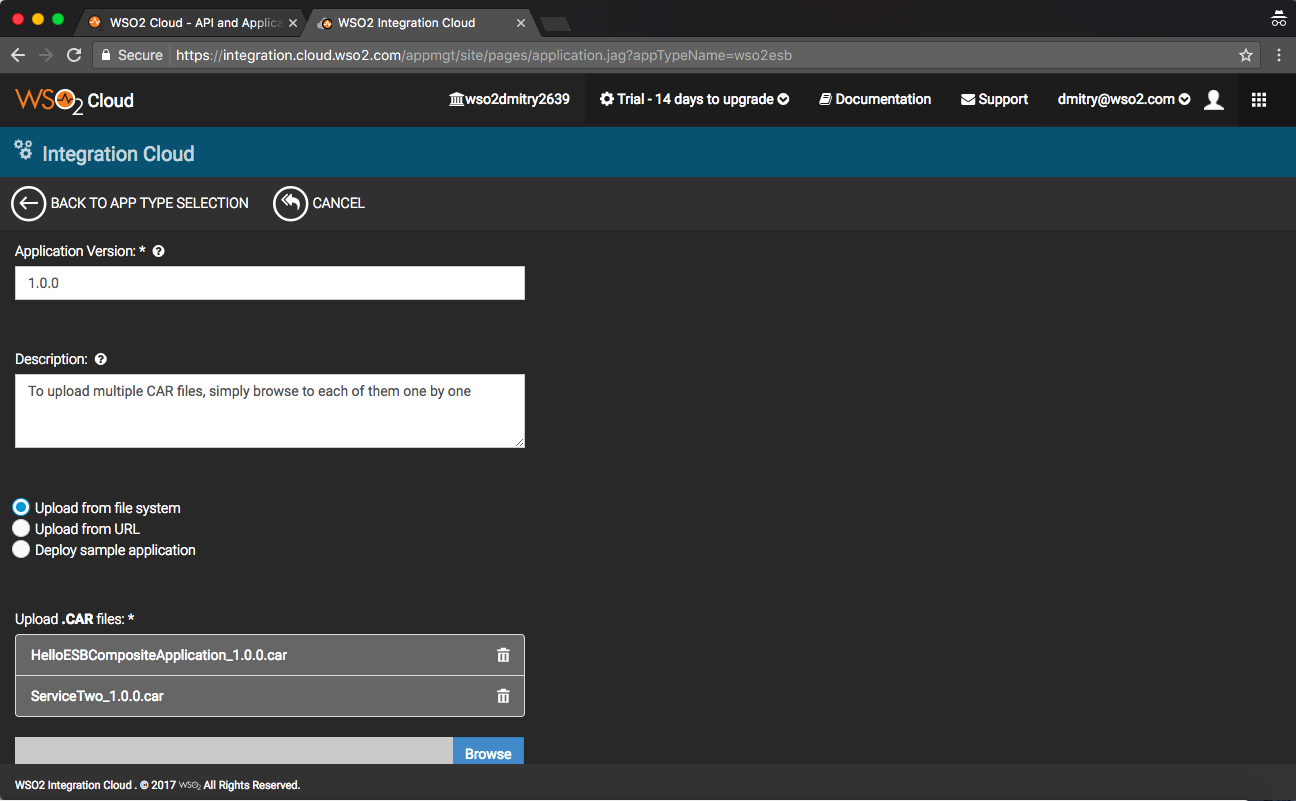Reload the page using browser refresh icon
Image resolution: width=1296 pixels, height=801 pixels.
pos(74,55)
